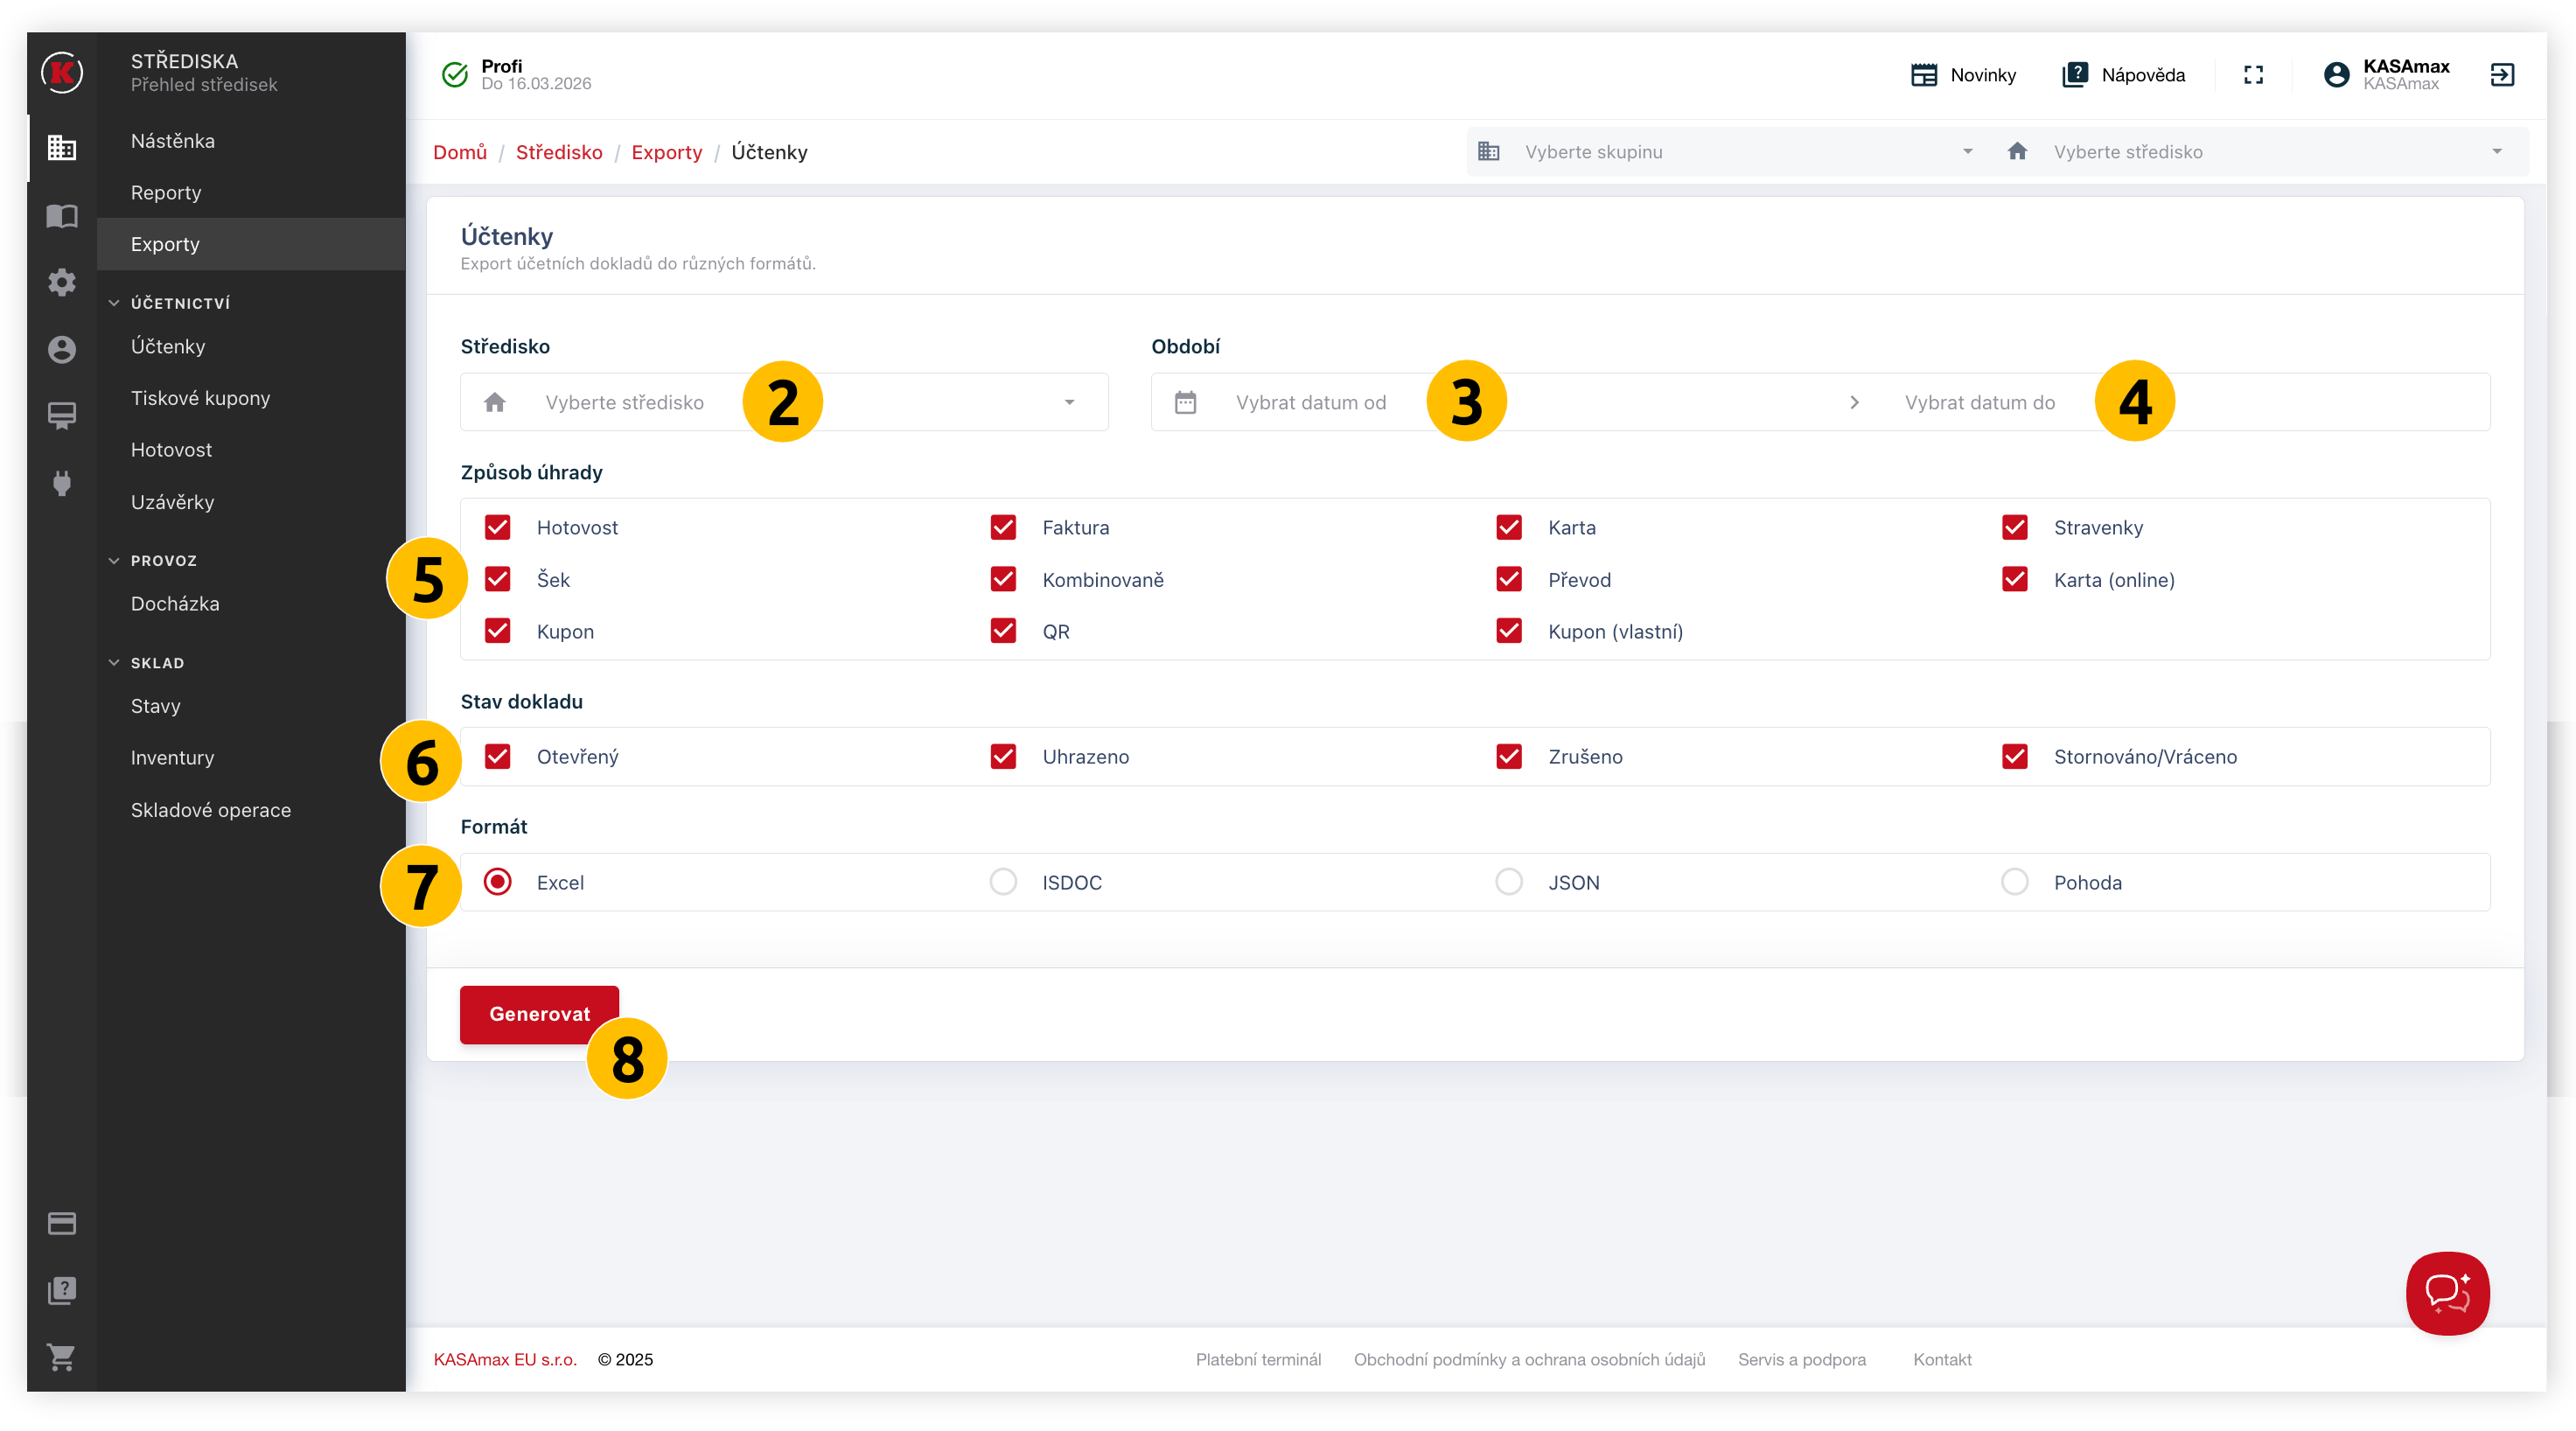
Task: Click the user account sidebar icon
Action: [x=62, y=349]
